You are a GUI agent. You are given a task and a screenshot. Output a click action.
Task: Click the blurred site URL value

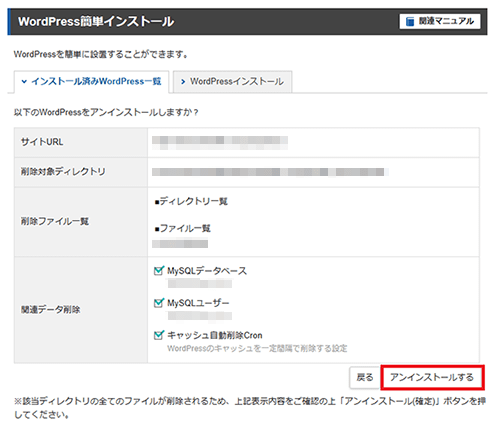[220, 142]
